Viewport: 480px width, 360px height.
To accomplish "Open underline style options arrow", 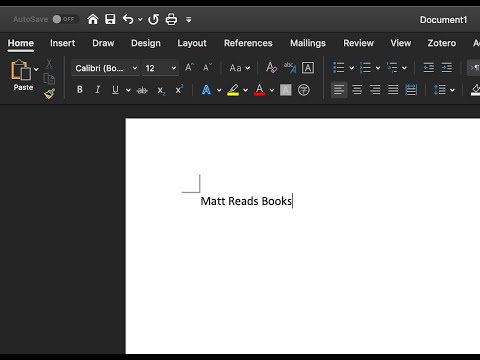I will [128, 90].
